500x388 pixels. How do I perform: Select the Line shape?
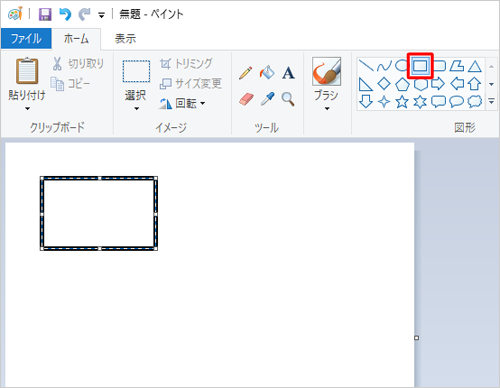click(366, 66)
